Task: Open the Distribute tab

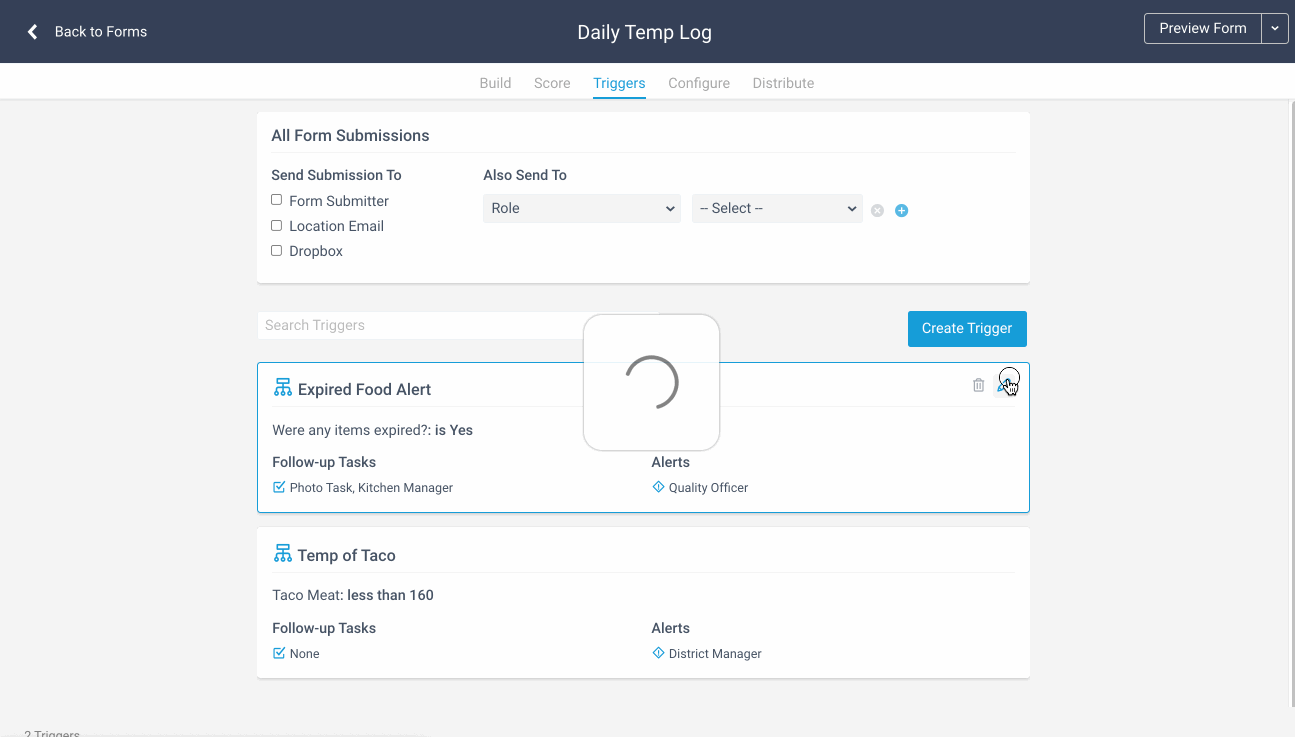Action: pyautogui.click(x=783, y=83)
